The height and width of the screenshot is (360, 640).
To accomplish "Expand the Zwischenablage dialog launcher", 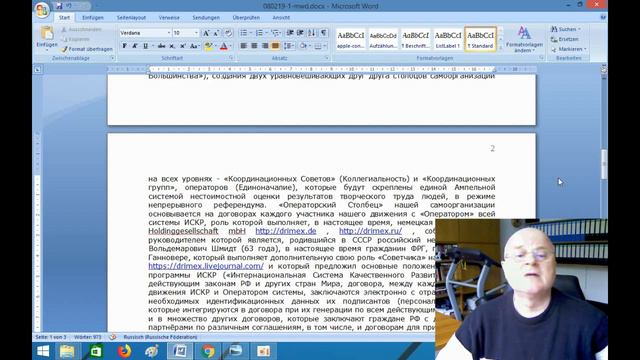I will (112, 59).
